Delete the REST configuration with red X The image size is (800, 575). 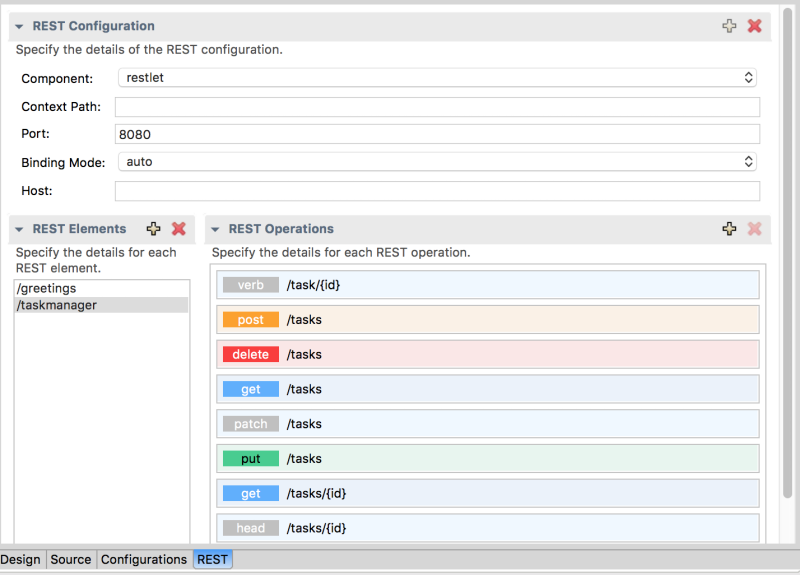(755, 26)
